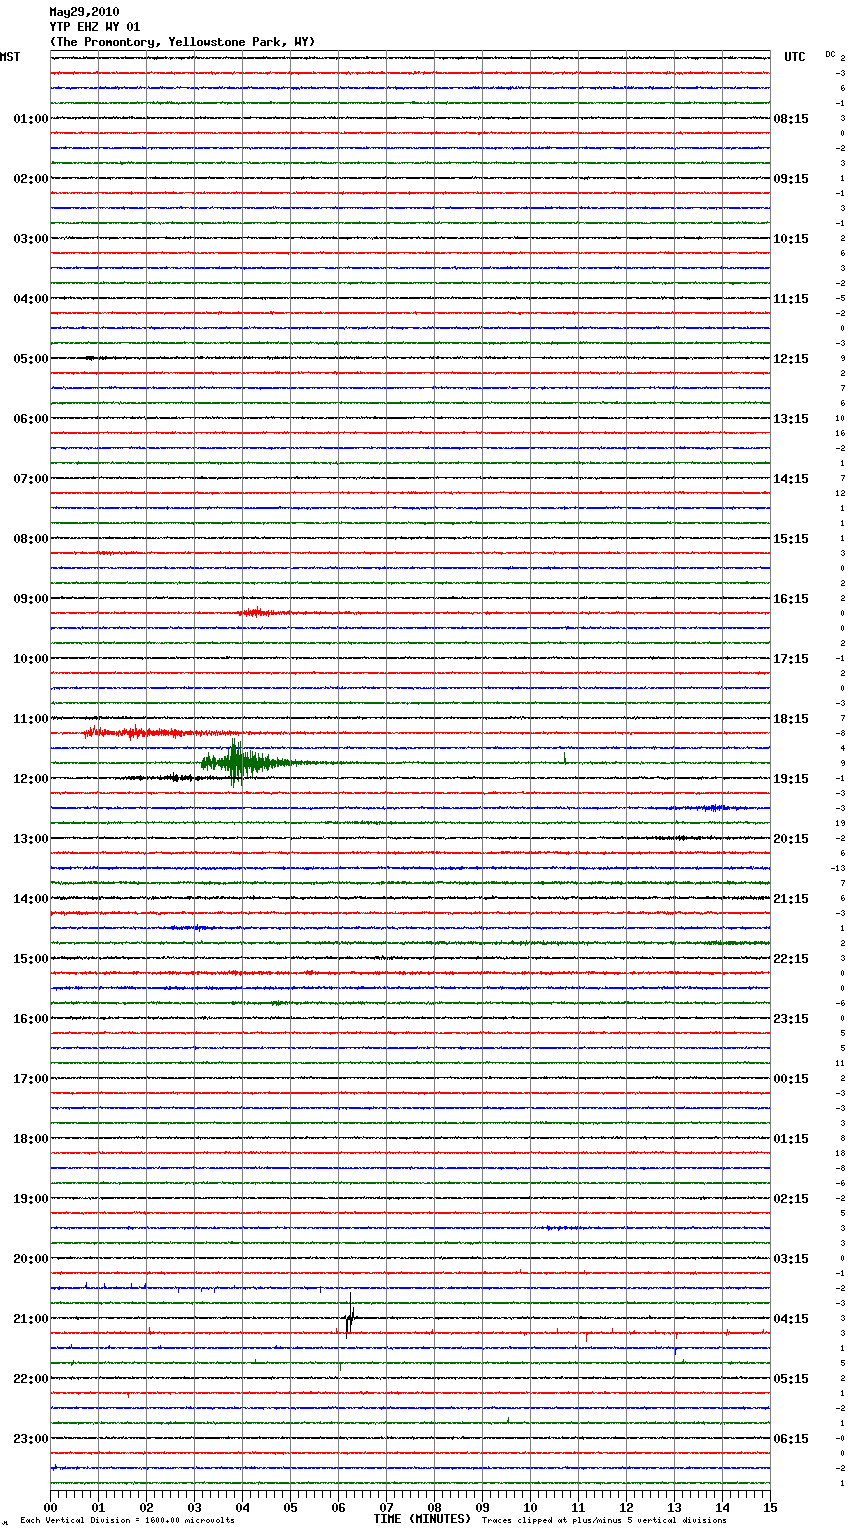850x1534 pixels.
Task: Click the '05:00' MST time label
Action: (30, 359)
